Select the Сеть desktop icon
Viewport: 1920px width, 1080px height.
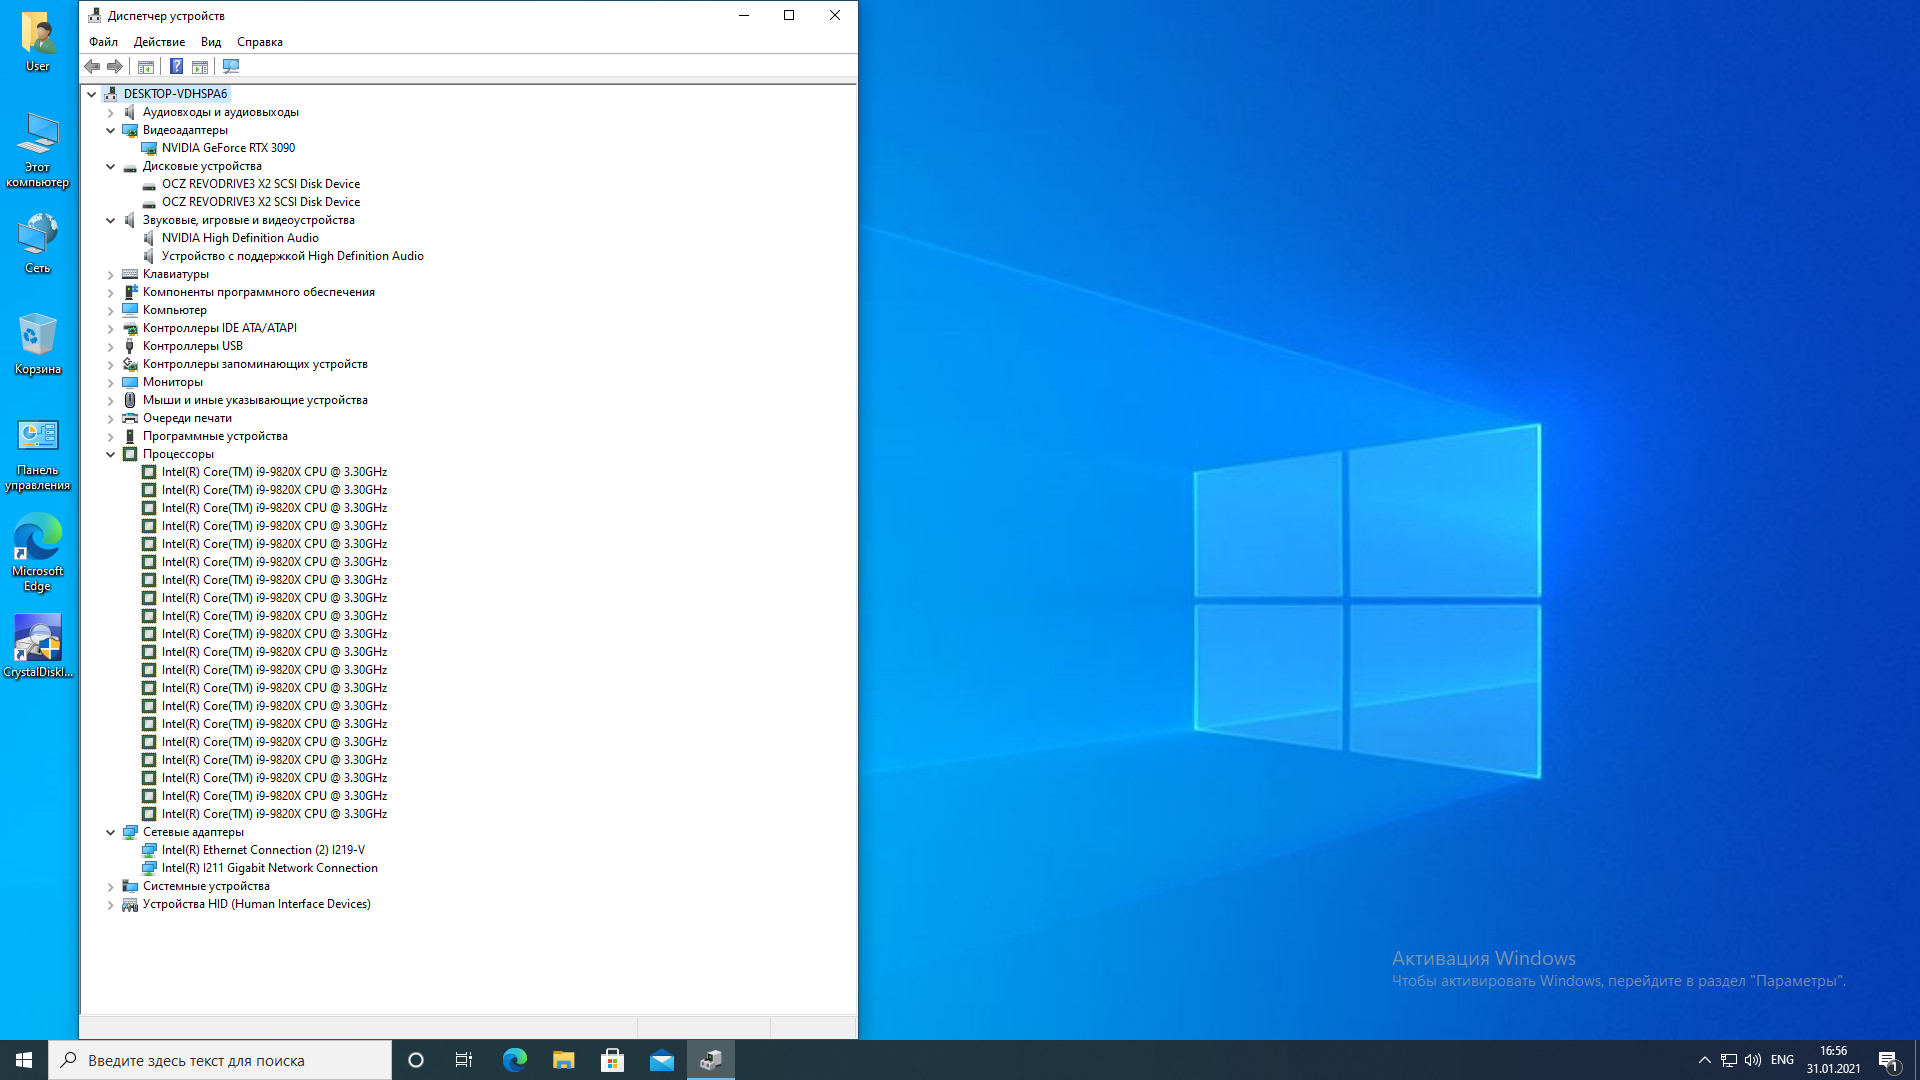(38, 243)
